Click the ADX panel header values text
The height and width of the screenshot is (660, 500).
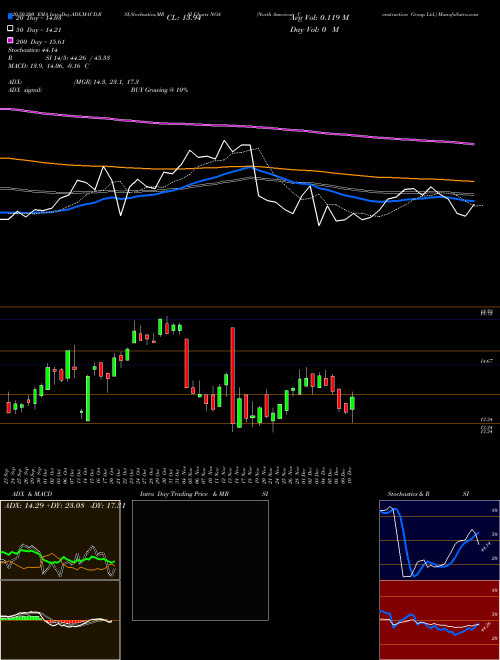(x=65, y=505)
